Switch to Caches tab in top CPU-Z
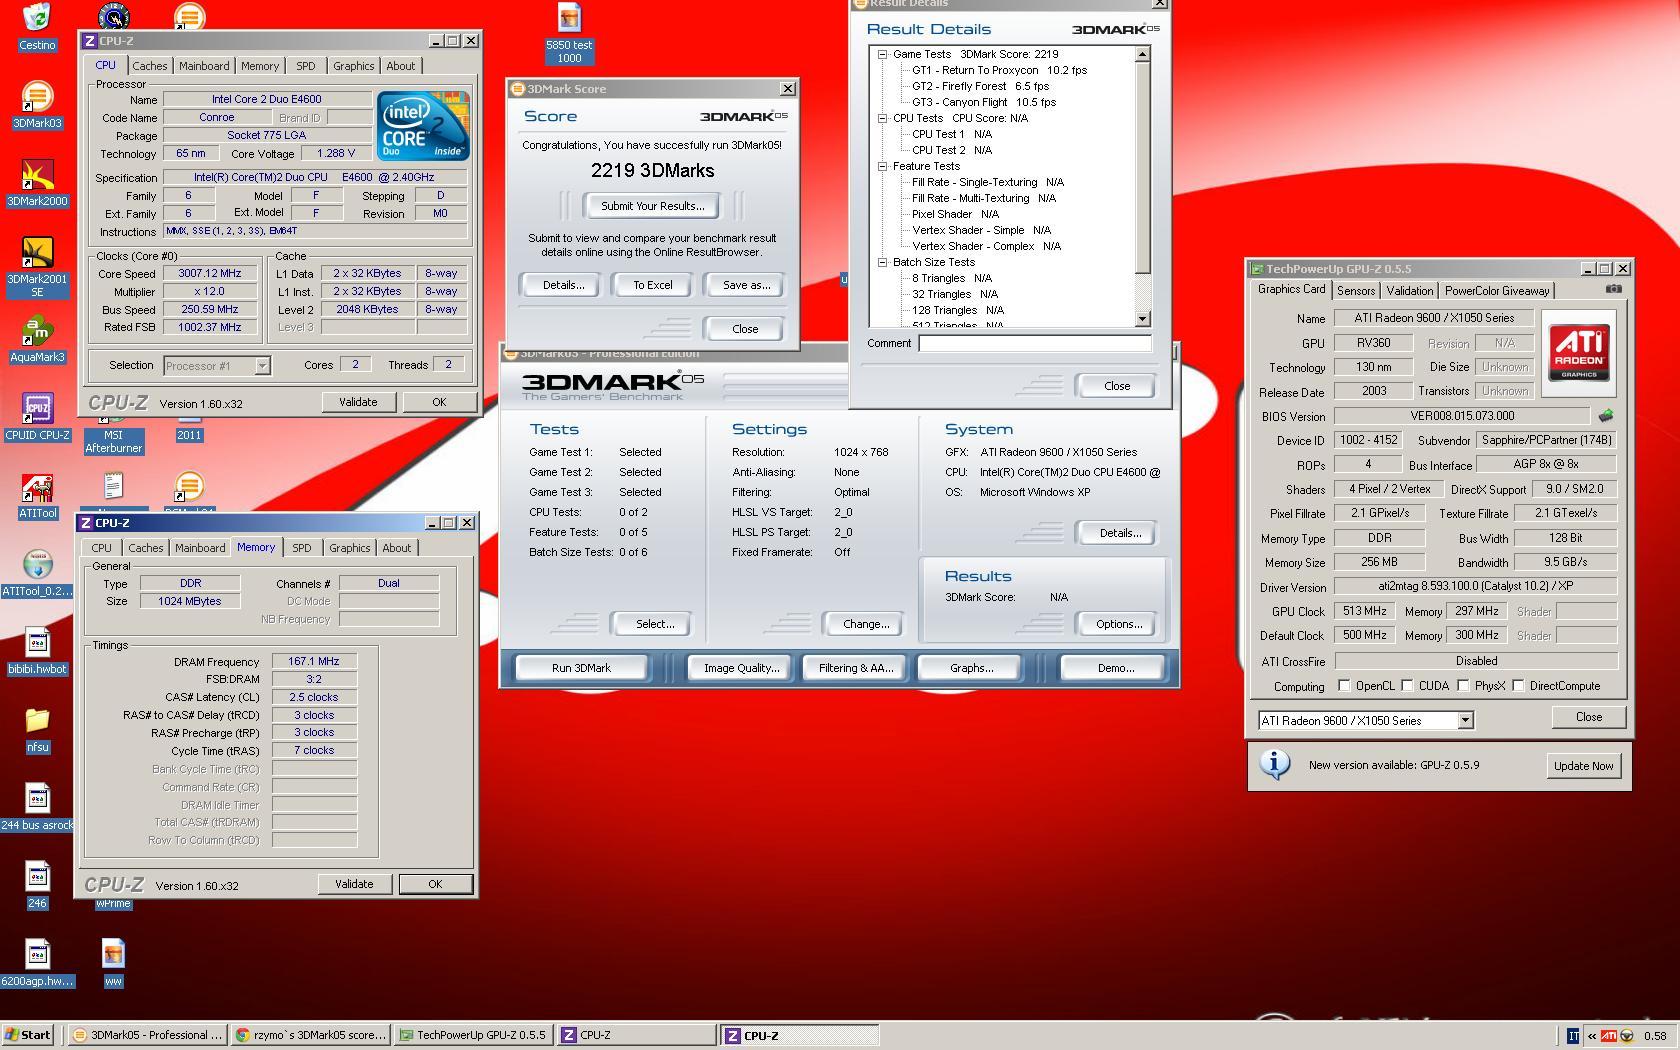Viewport: 1680px width, 1050px height. [149, 66]
